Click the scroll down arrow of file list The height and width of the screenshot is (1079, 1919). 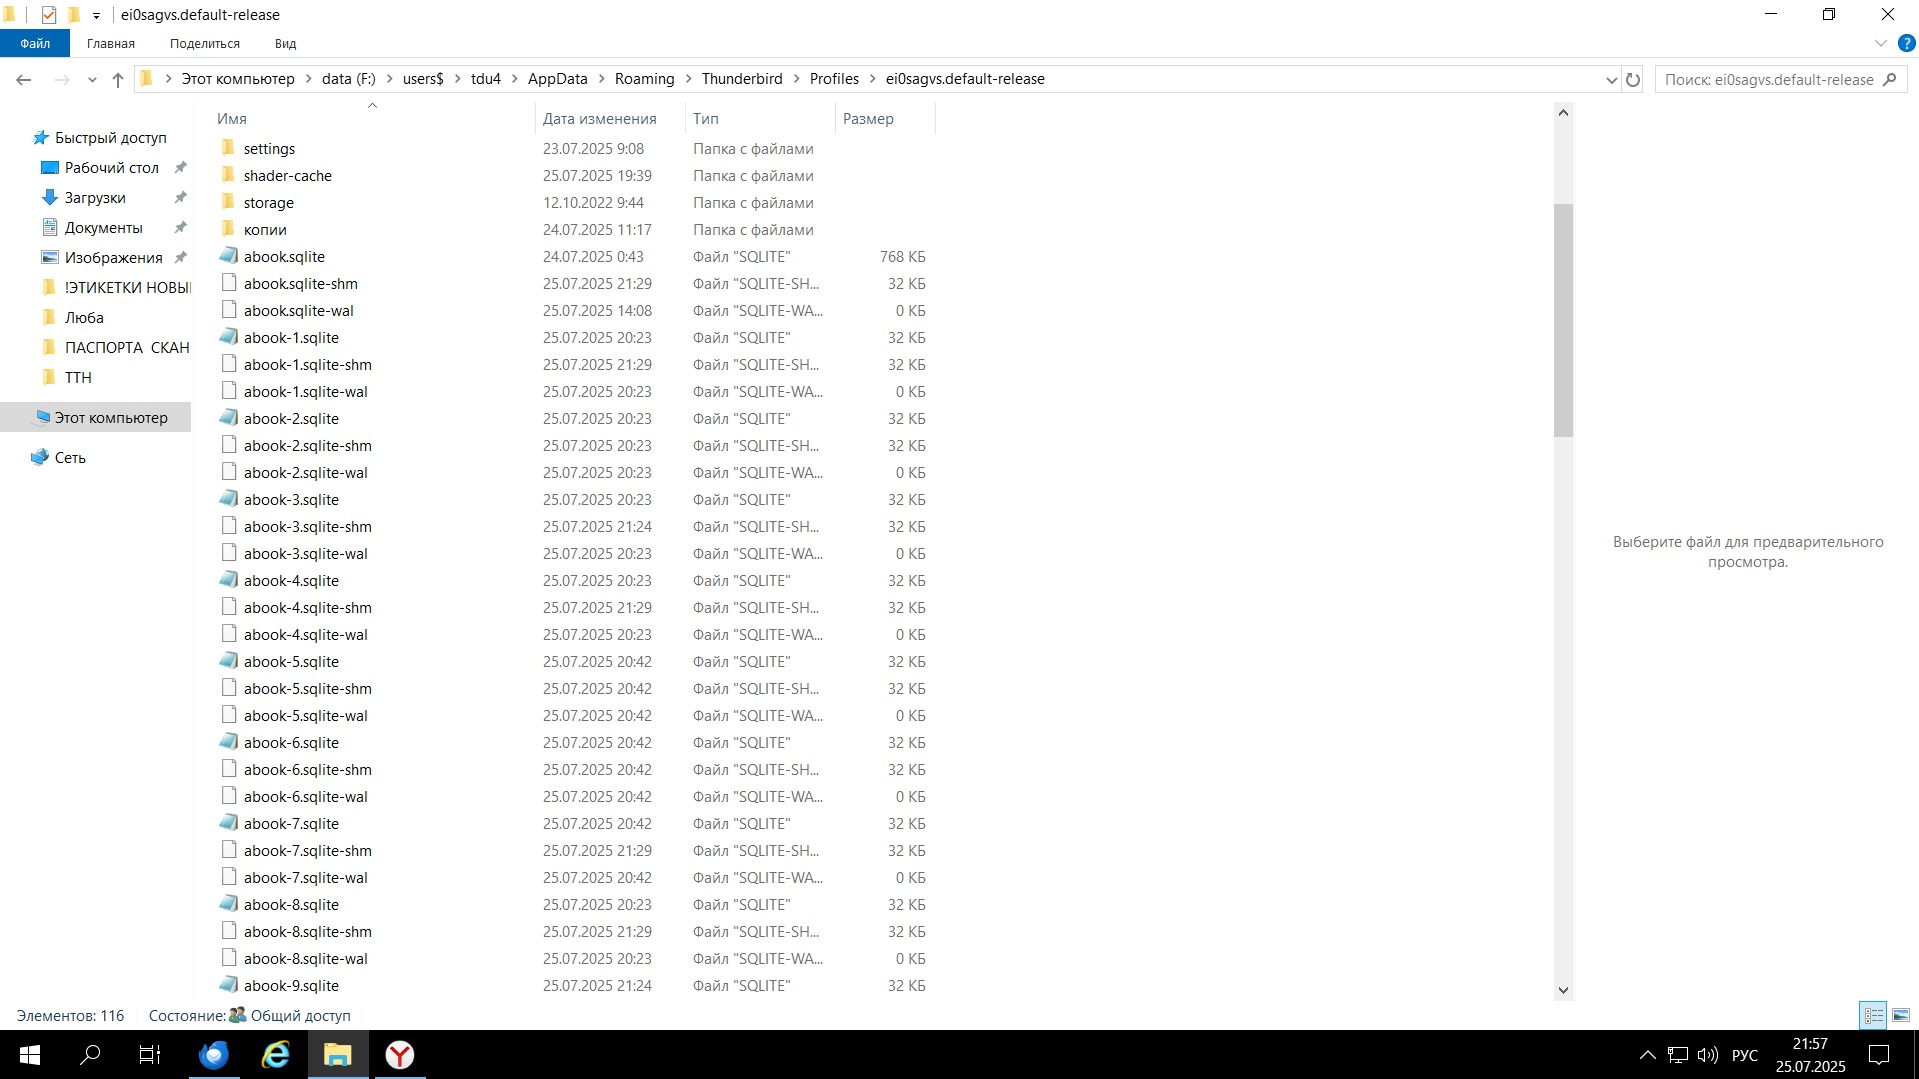(1564, 990)
